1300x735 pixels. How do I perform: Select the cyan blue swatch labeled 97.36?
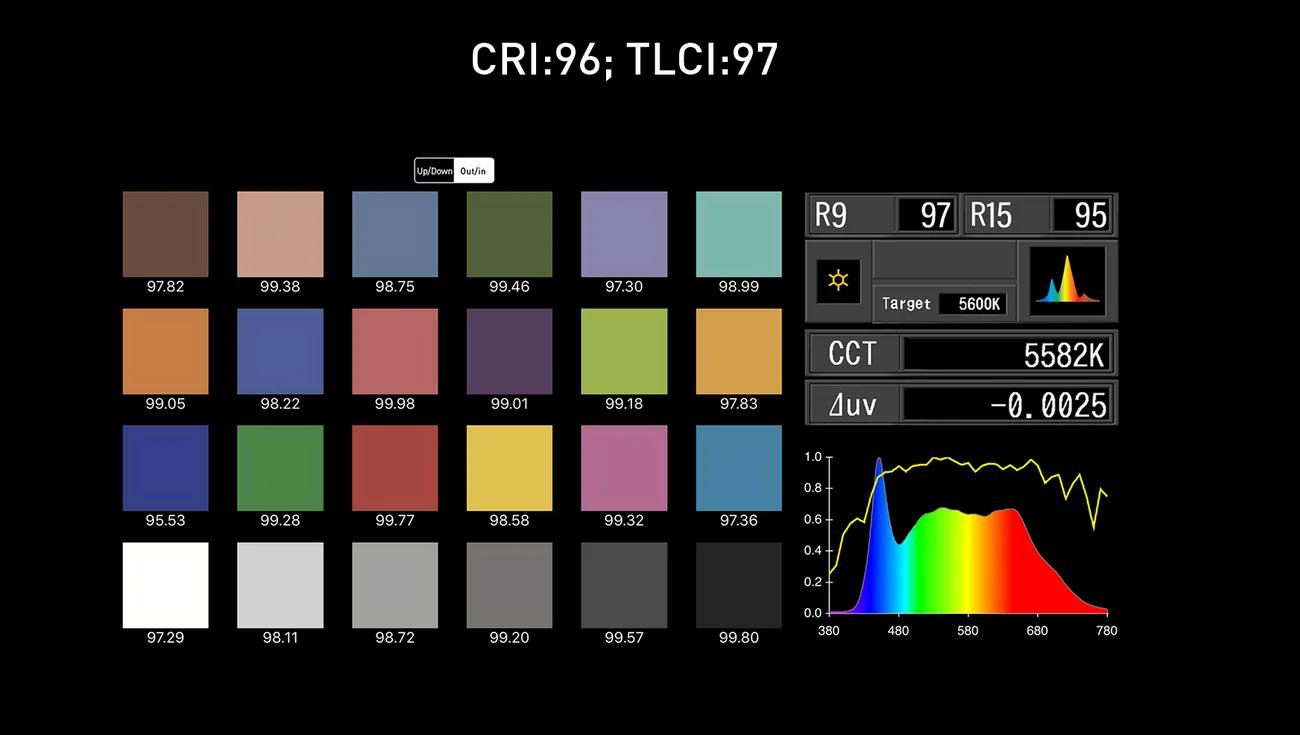coord(739,468)
